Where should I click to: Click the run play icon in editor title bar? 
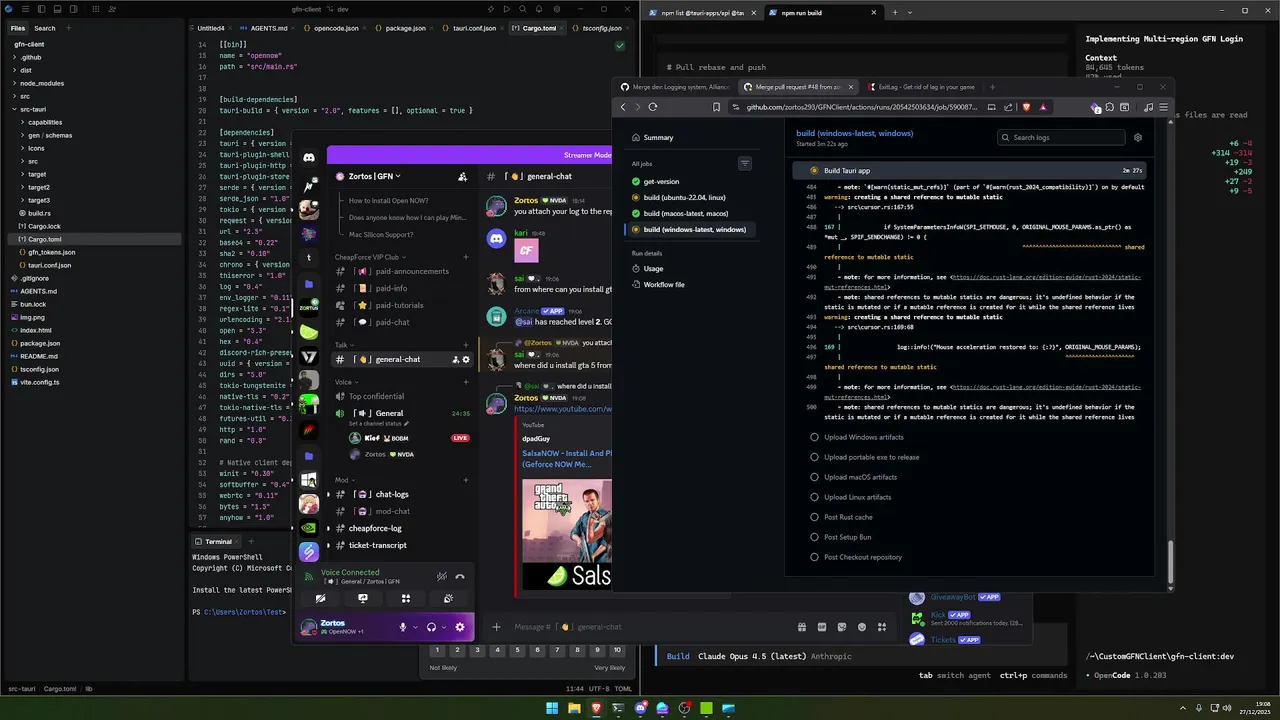click(507, 9)
